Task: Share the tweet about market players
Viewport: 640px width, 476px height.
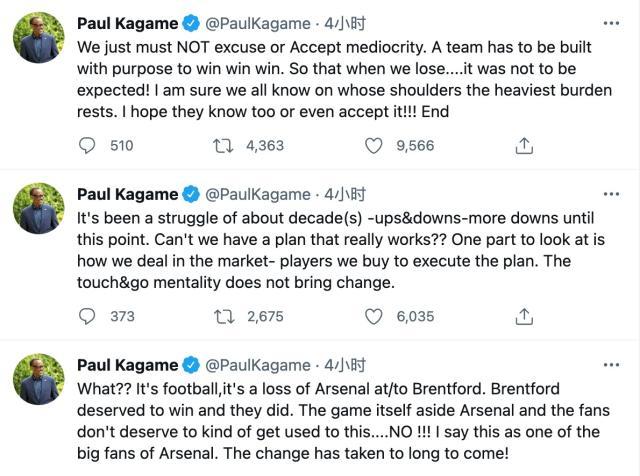Action: pos(523,317)
